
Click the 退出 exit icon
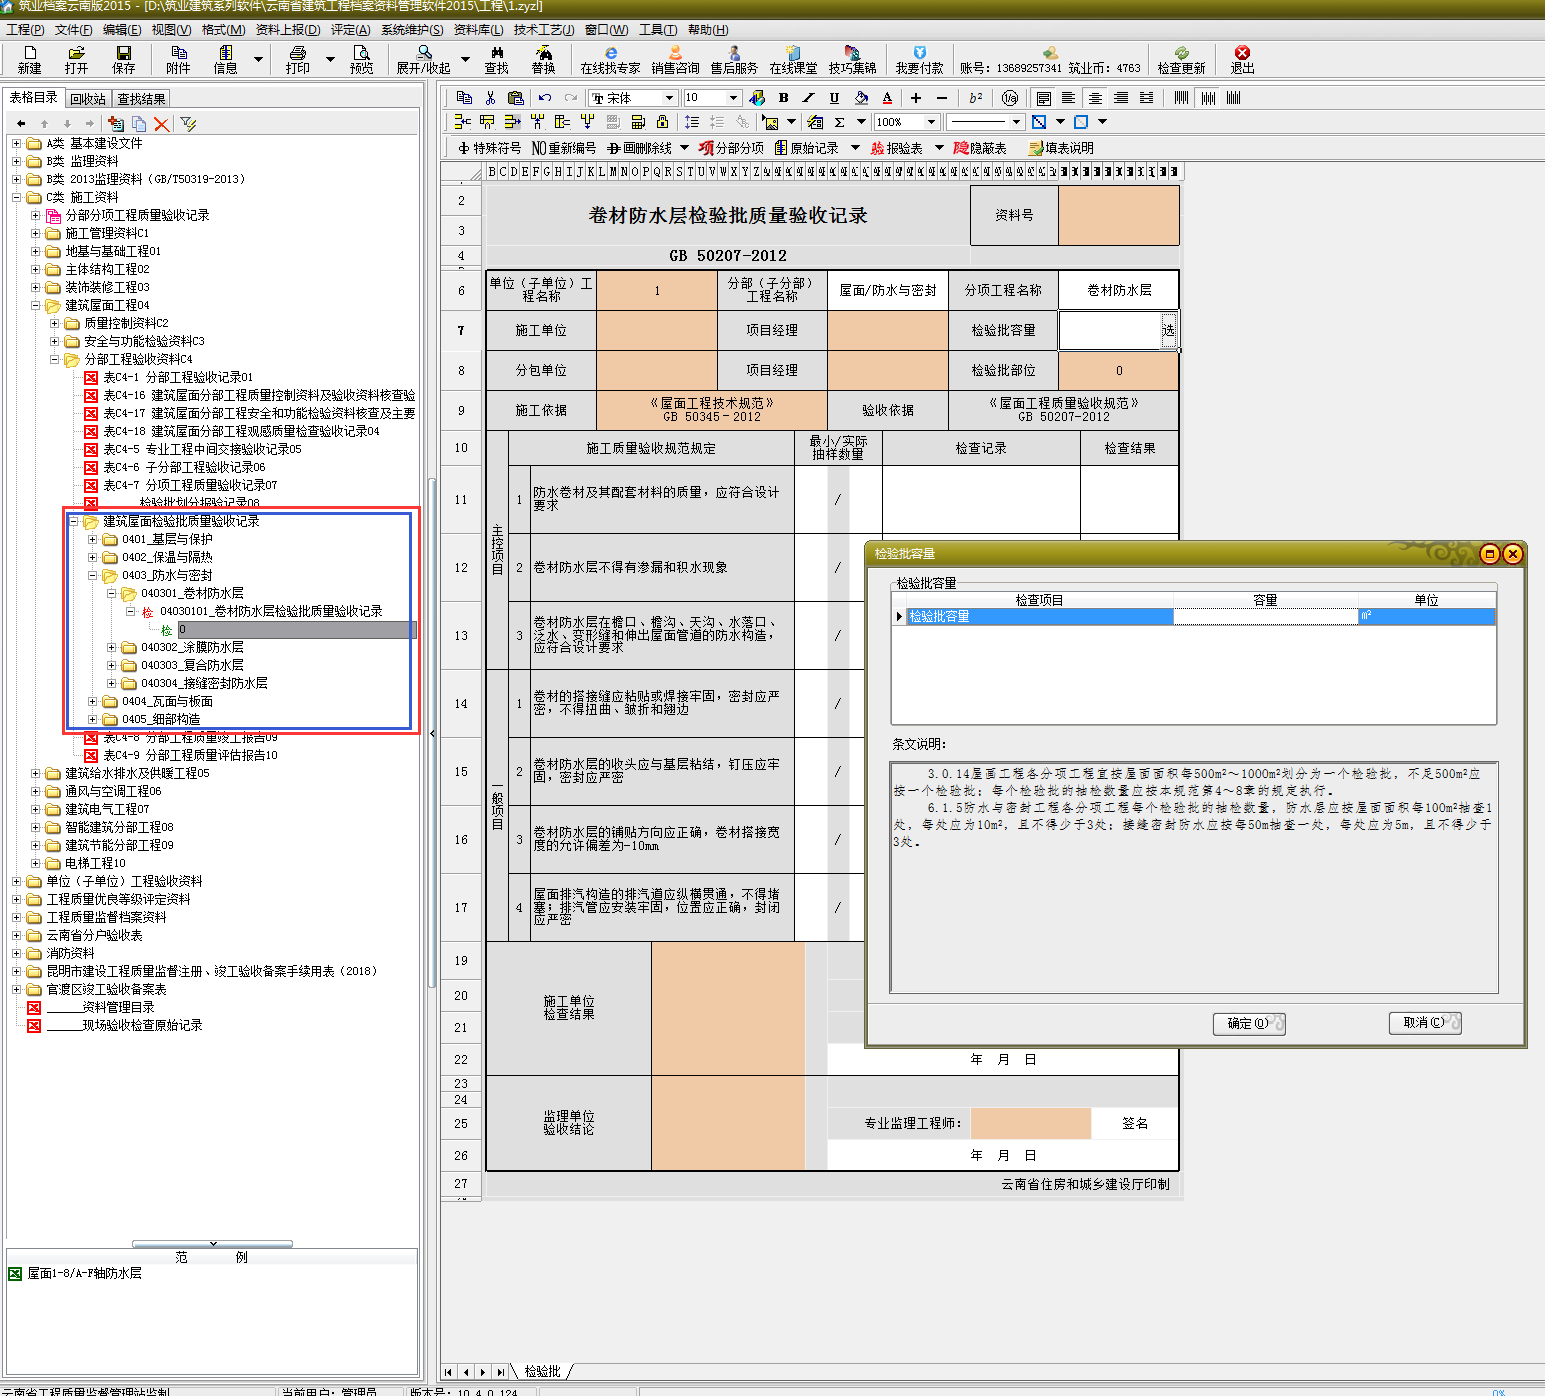click(1242, 59)
